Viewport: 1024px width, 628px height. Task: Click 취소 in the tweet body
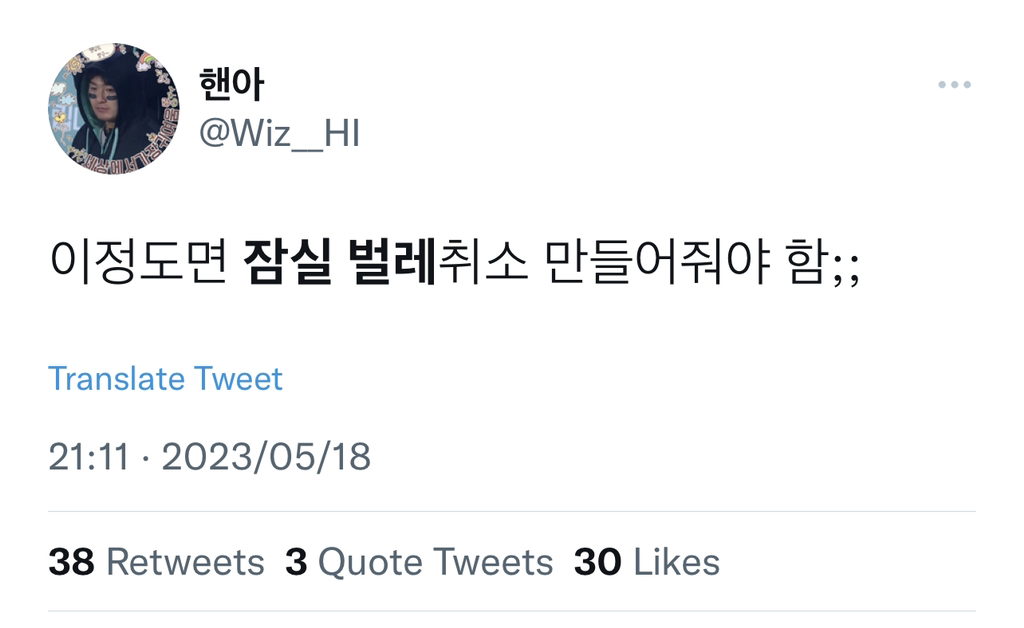click(x=483, y=262)
